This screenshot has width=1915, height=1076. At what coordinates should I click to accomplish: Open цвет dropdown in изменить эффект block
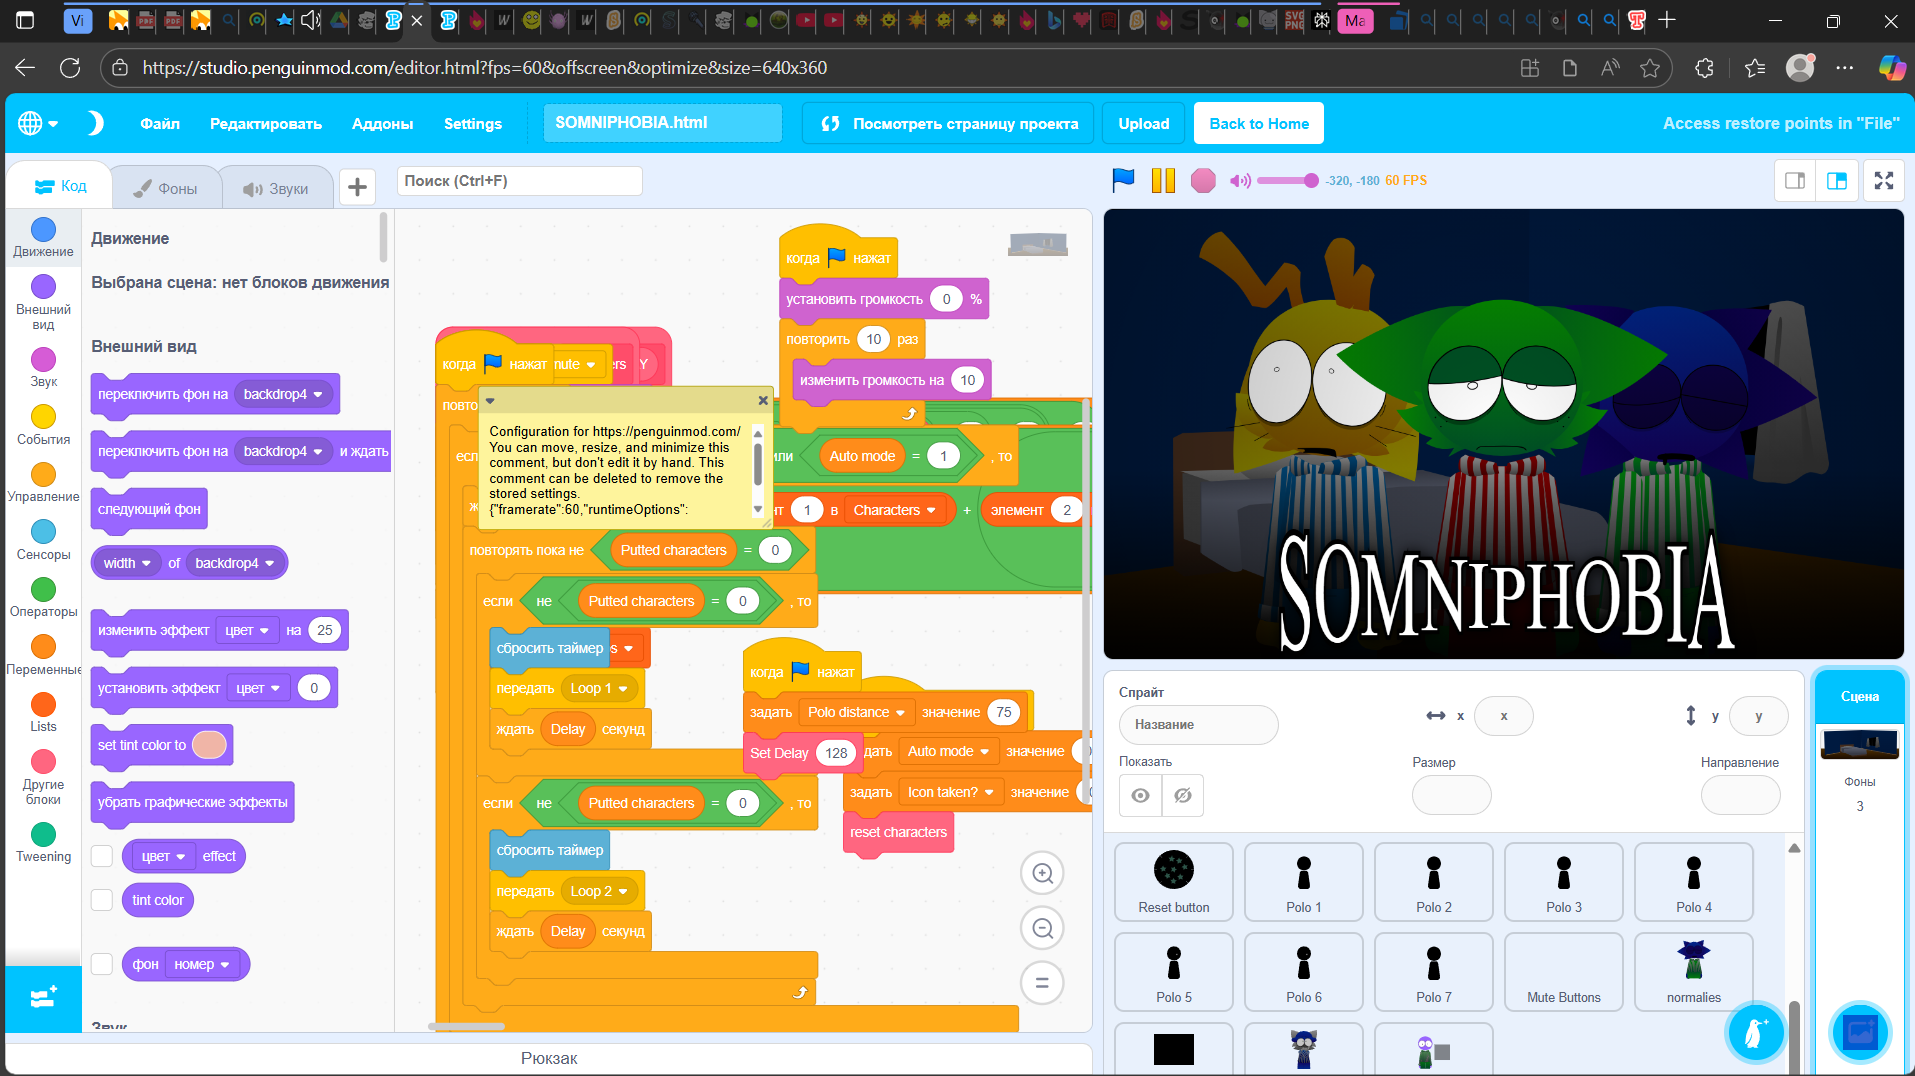click(247, 630)
